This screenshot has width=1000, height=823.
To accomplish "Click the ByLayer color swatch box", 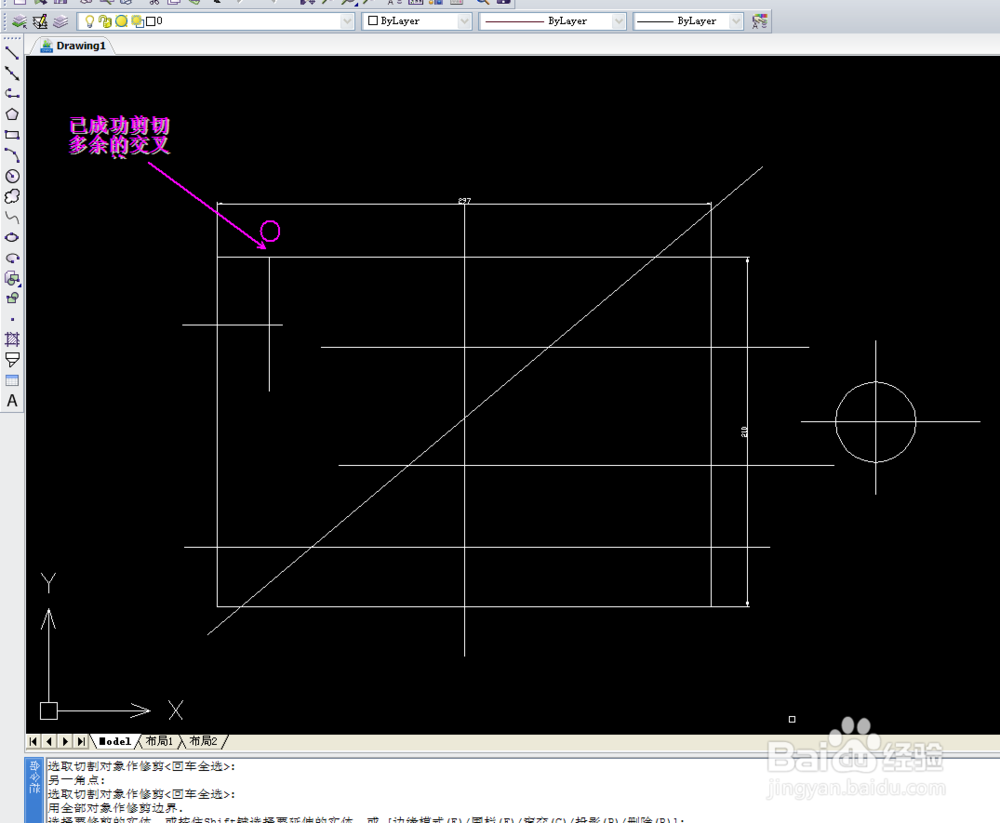I will point(373,20).
